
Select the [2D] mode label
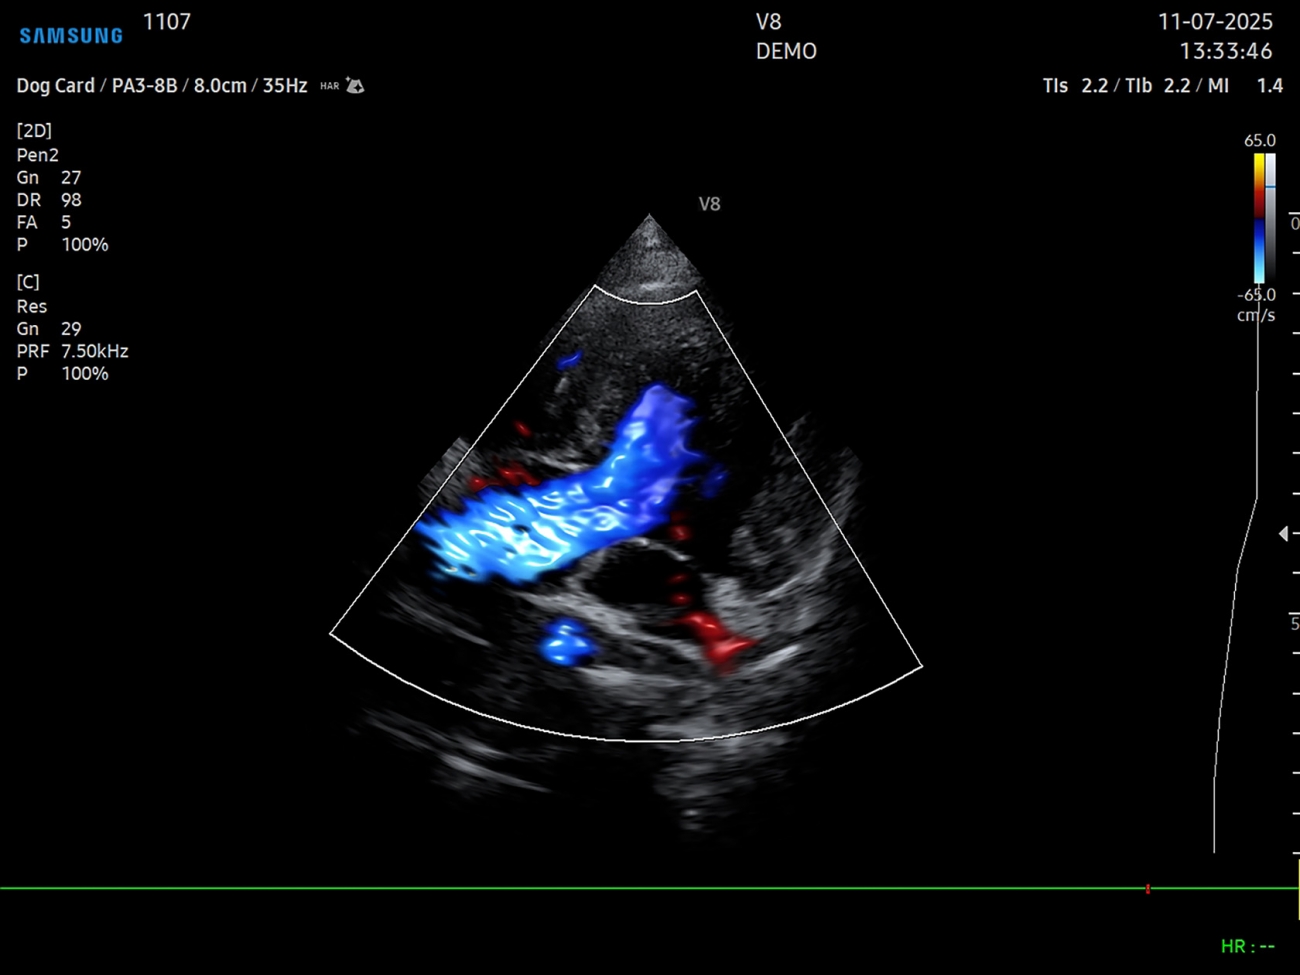click(34, 131)
